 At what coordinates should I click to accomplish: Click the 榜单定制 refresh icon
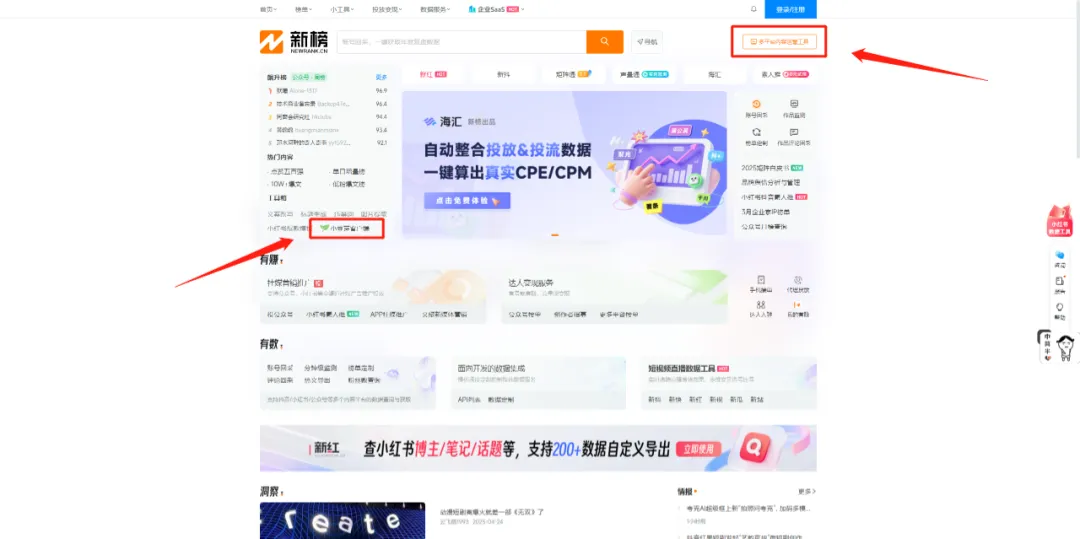point(756,131)
